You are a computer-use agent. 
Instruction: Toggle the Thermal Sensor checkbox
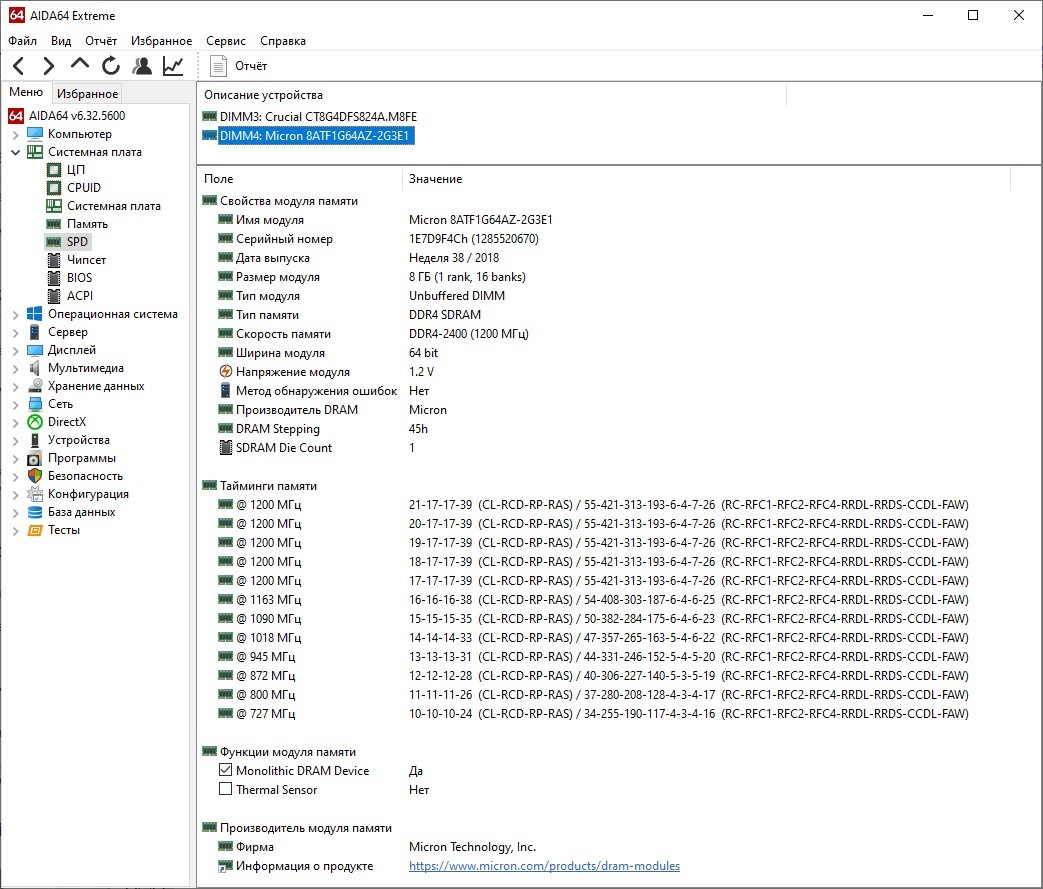[x=225, y=789]
